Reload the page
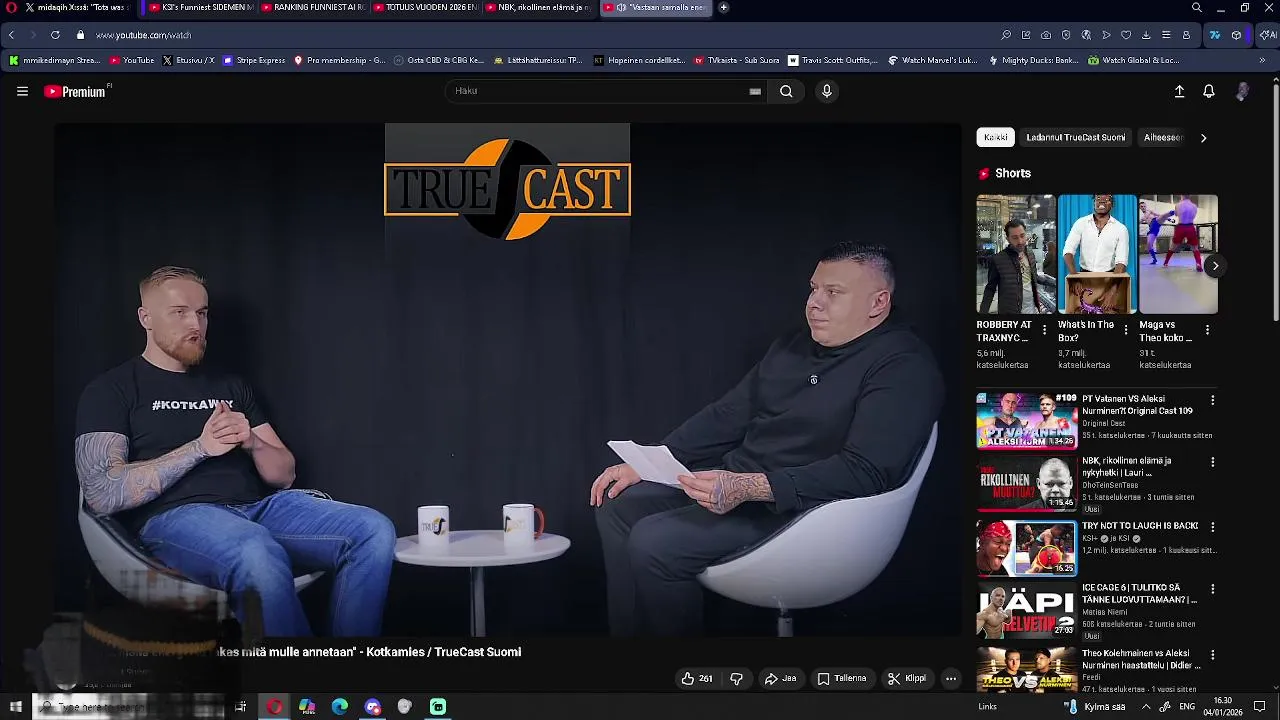The image size is (1280, 720). (x=55, y=35)
